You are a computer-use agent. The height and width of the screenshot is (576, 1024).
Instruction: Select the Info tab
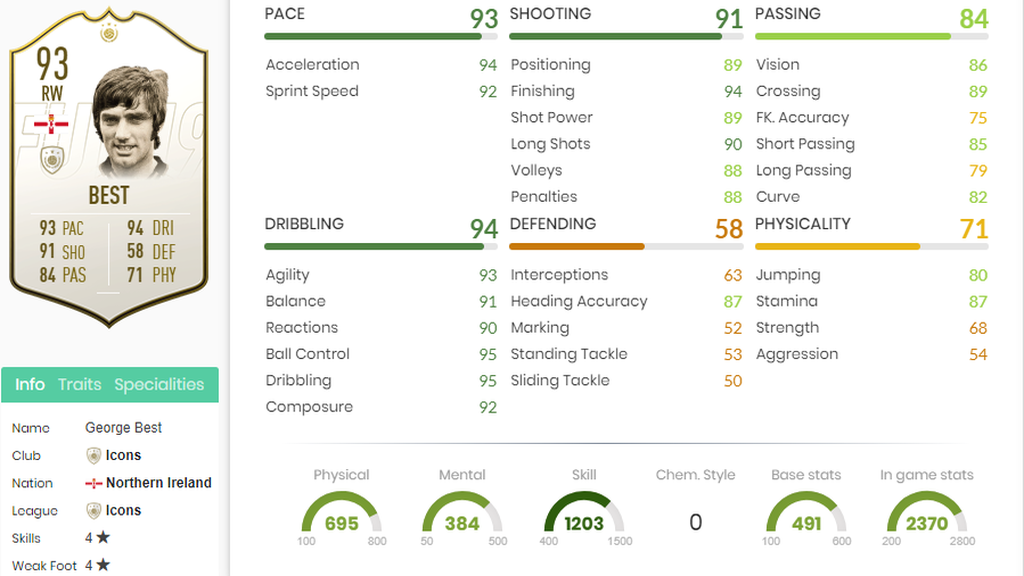tap(30, 384)
